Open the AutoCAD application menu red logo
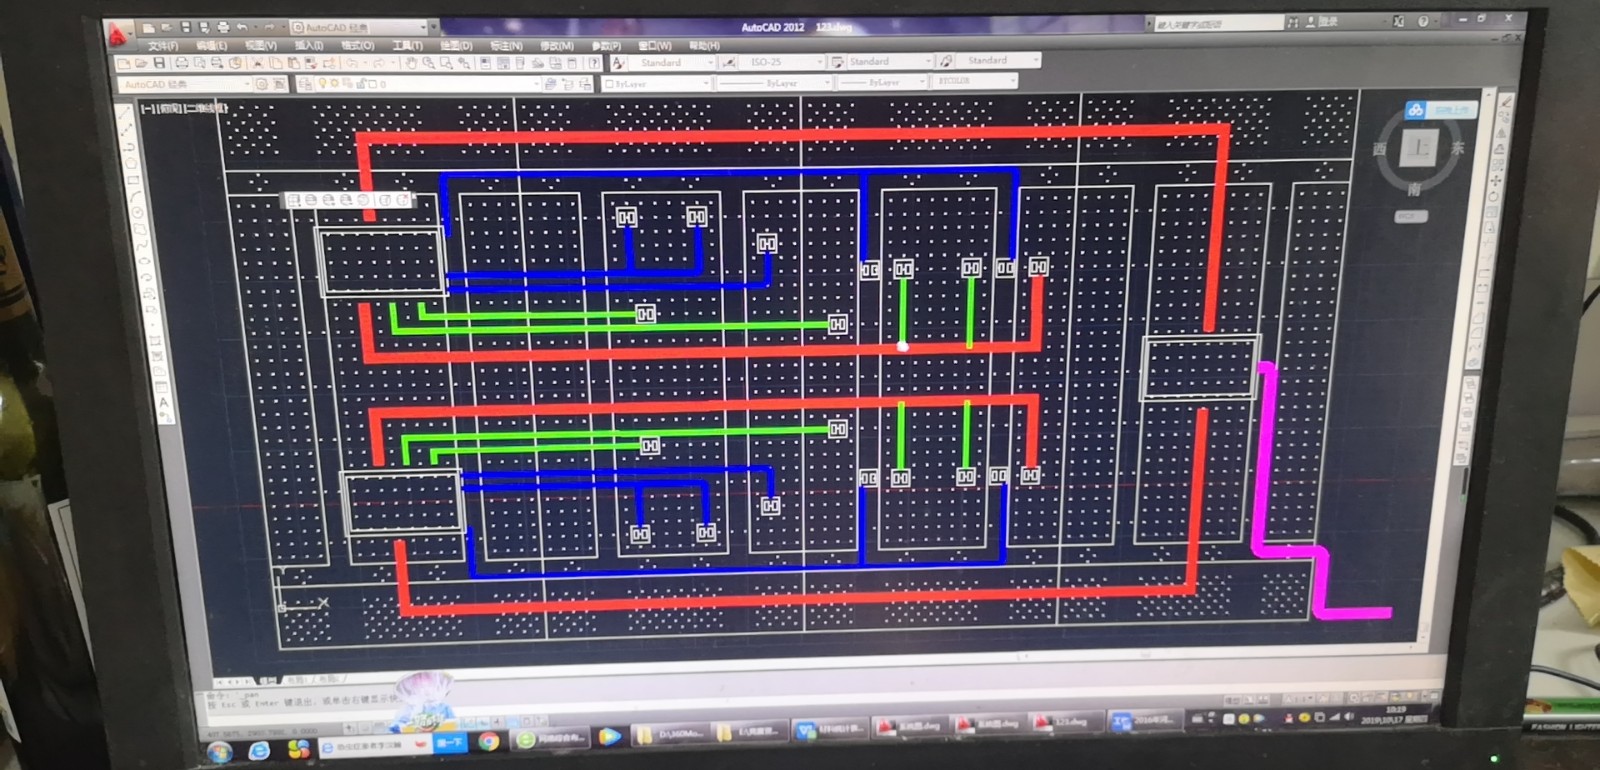Image resolution: width=1600 pixels, height=770 pixels. click(x=117, y=35)
